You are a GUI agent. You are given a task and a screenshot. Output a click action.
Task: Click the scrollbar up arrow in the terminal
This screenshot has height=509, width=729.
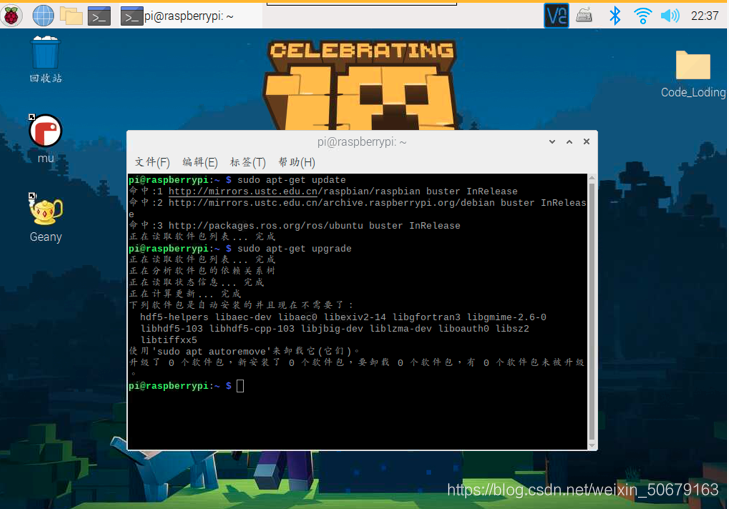click(592, 178)
